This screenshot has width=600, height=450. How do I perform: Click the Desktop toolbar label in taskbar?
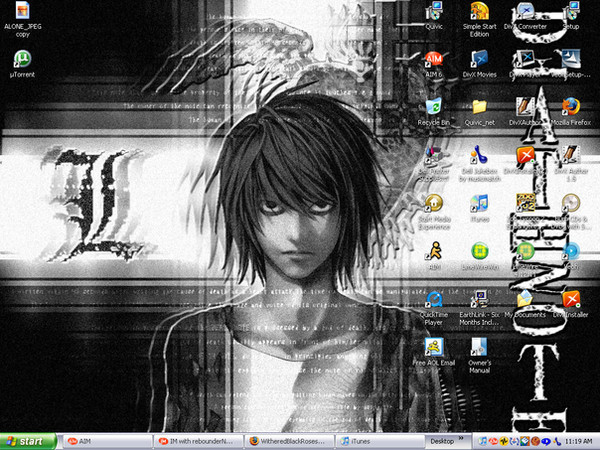pyautogui.click(x=442, y=442)
